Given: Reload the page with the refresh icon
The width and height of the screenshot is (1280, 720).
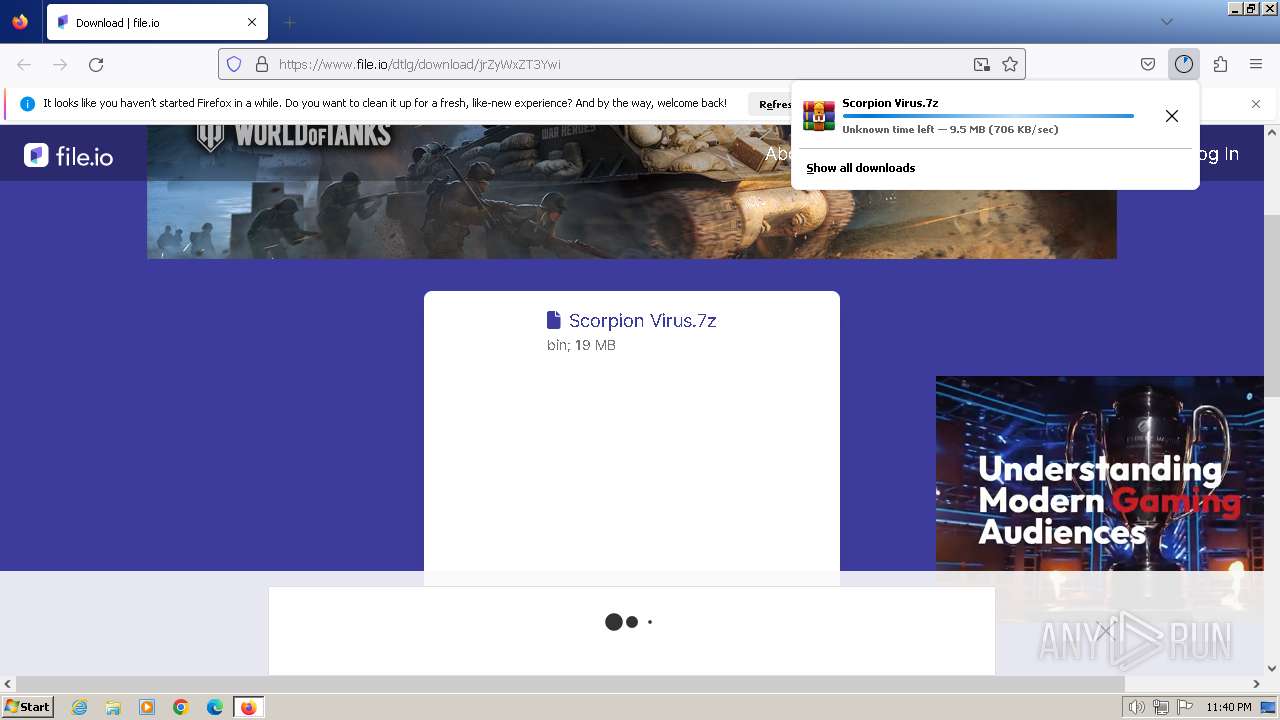Looking at the screenshot, I should pos(96,64).
